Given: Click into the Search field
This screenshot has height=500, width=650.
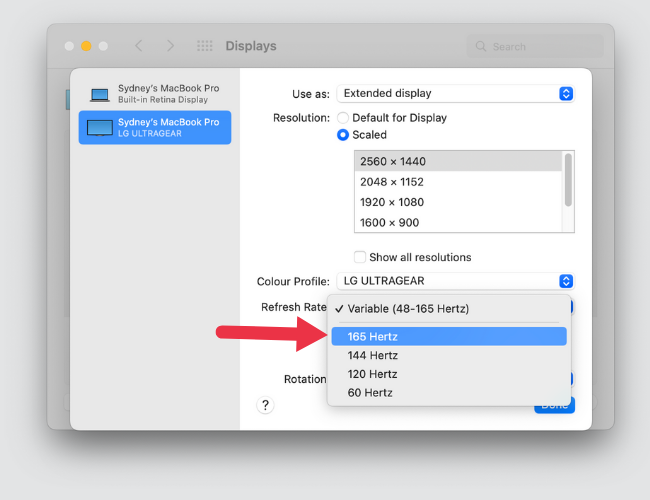Looking at the screenshot, I should coord(535,46).
